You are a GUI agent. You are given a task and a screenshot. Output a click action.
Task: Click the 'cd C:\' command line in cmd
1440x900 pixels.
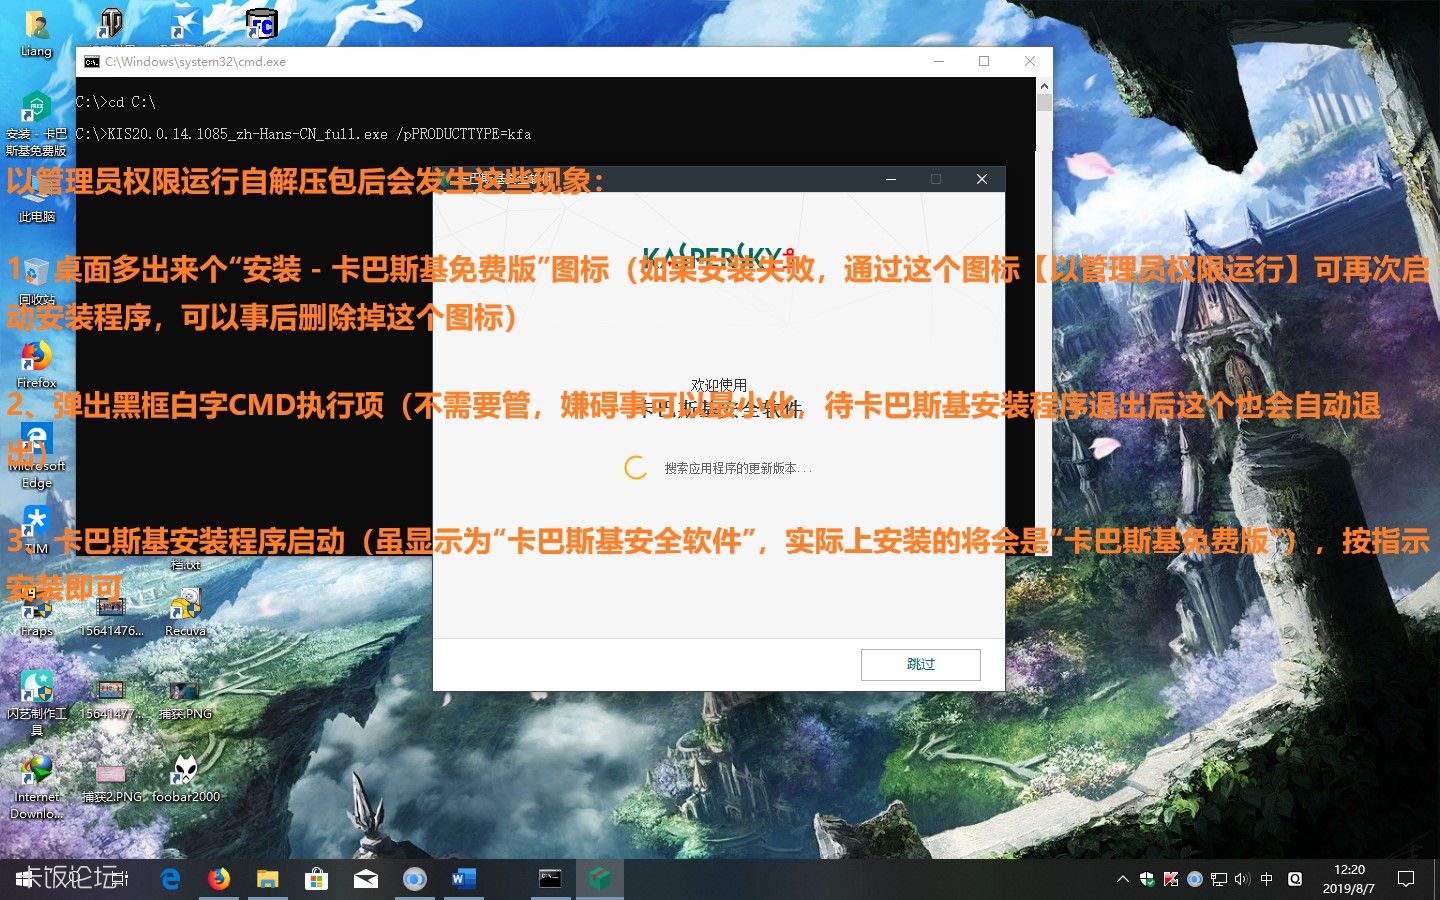(116, 102)
